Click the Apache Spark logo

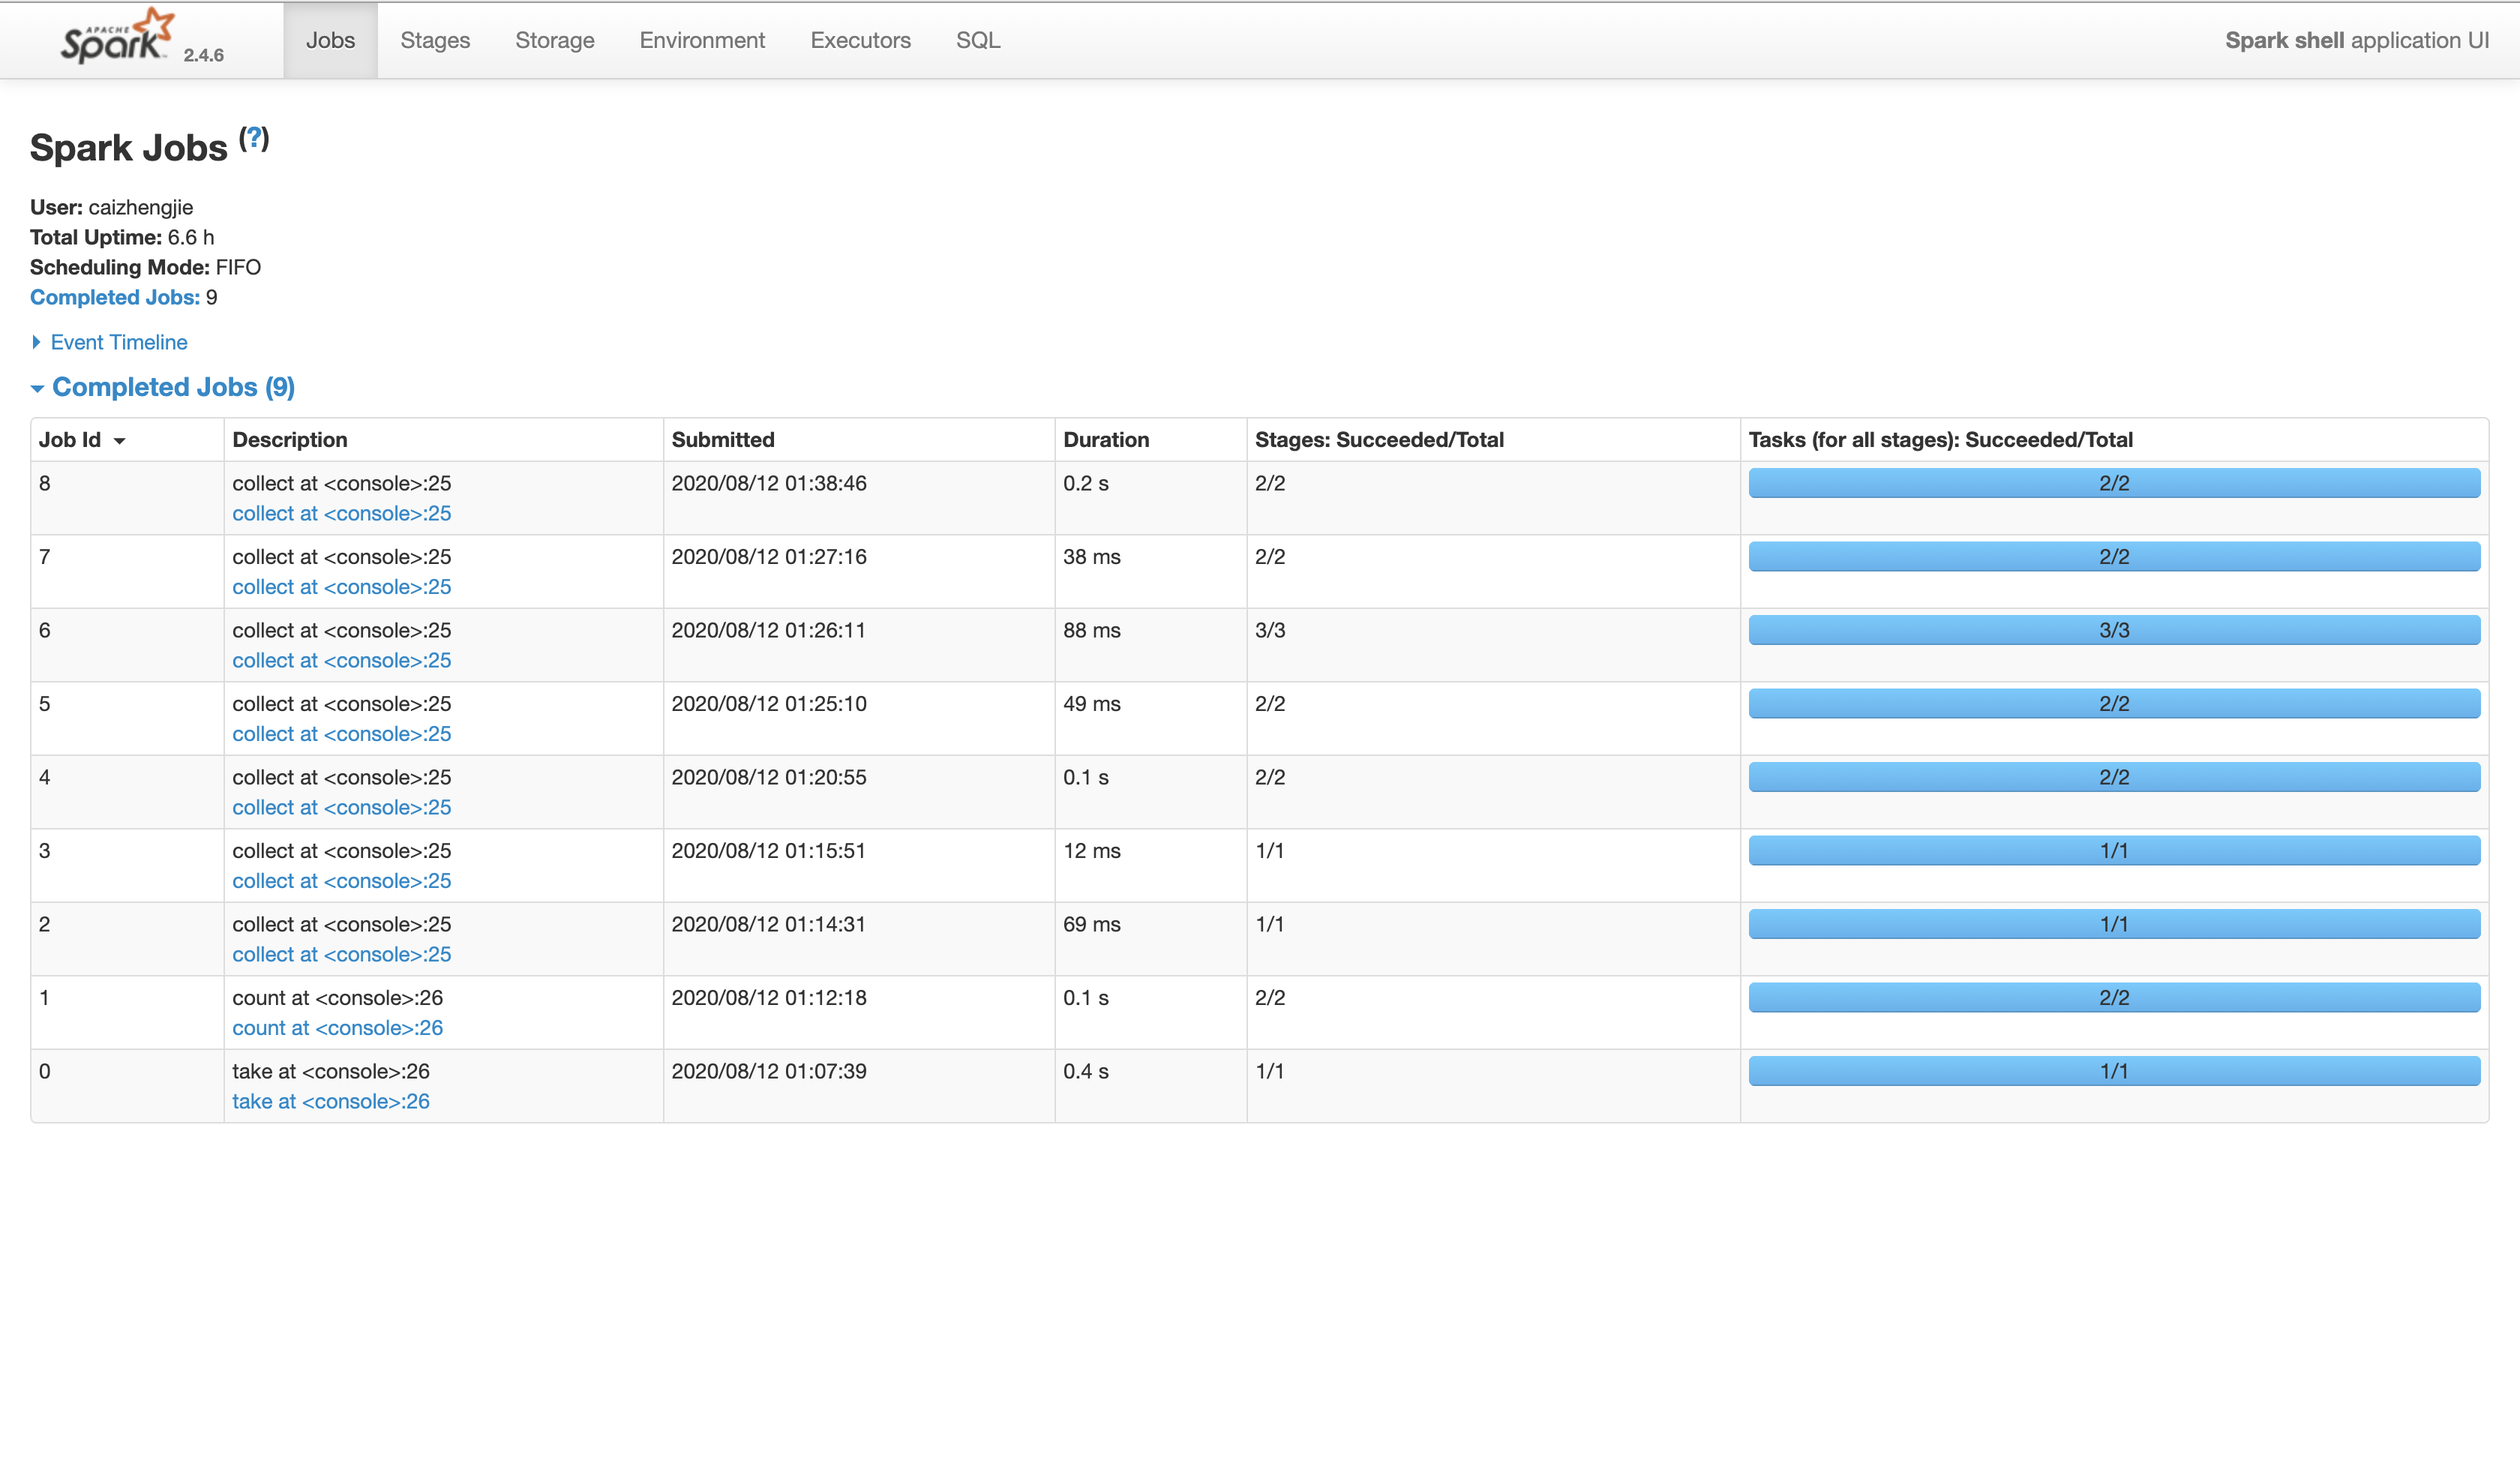point(117,36)
